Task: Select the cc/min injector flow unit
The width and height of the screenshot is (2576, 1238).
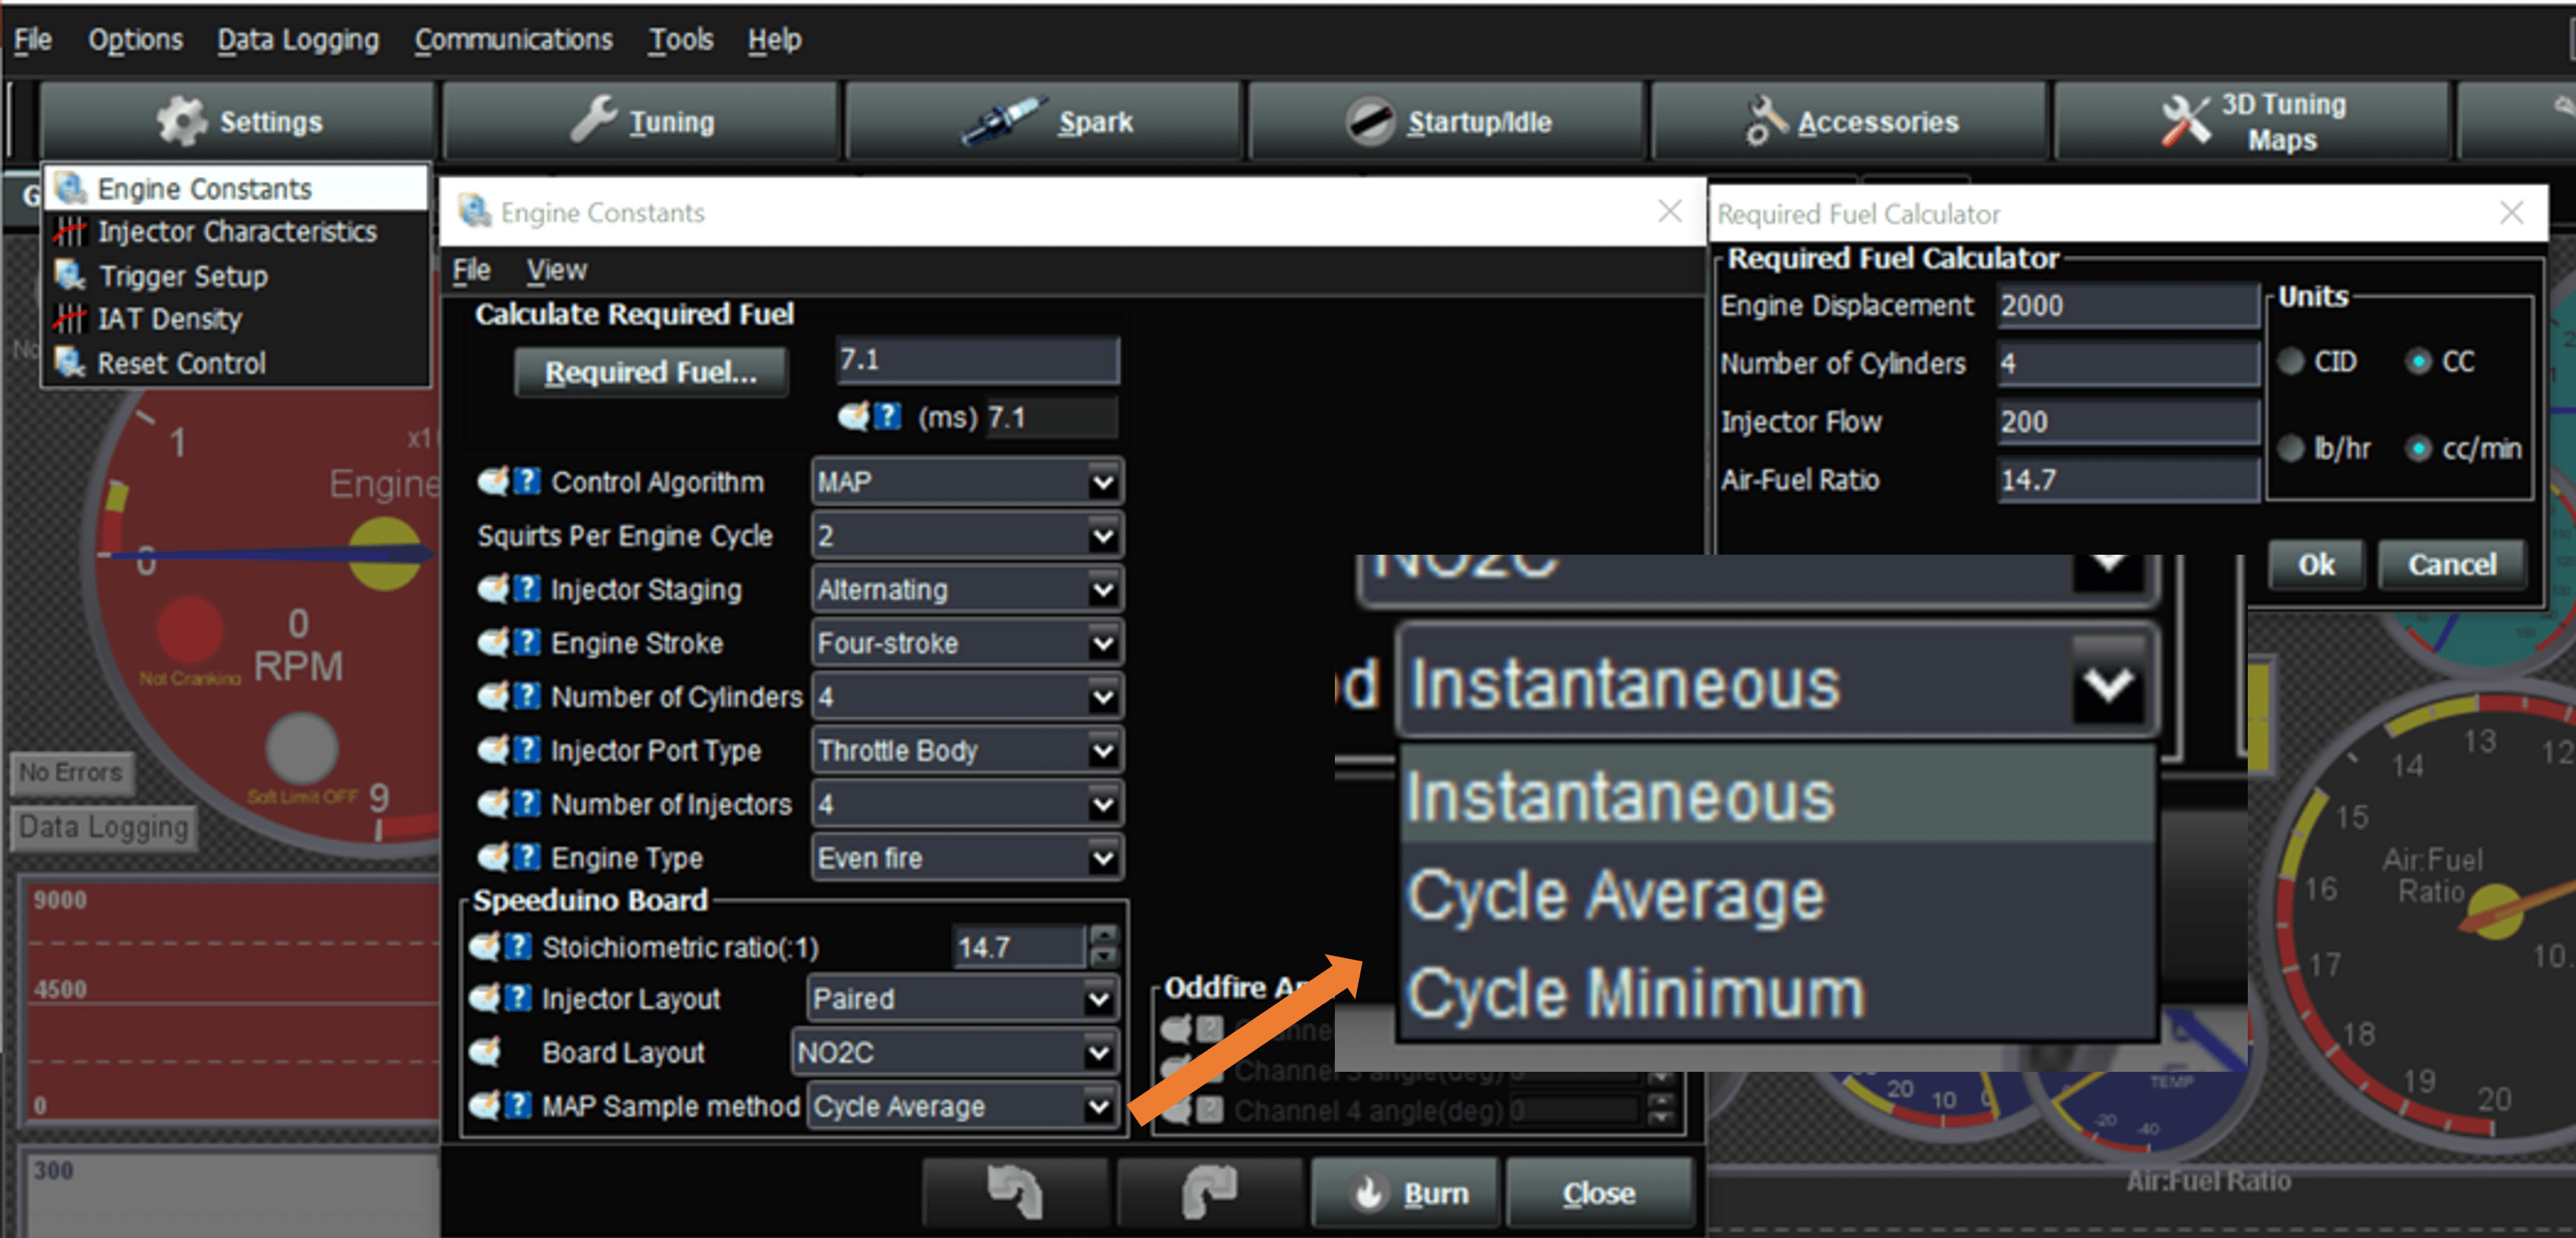Action: click(2418, 448)
